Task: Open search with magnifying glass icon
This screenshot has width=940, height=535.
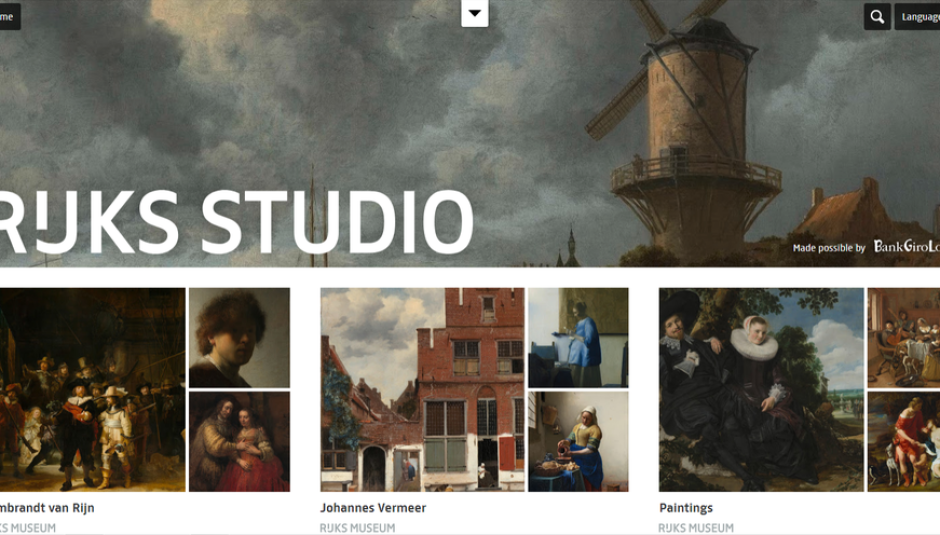Action: tap(876, 17)
